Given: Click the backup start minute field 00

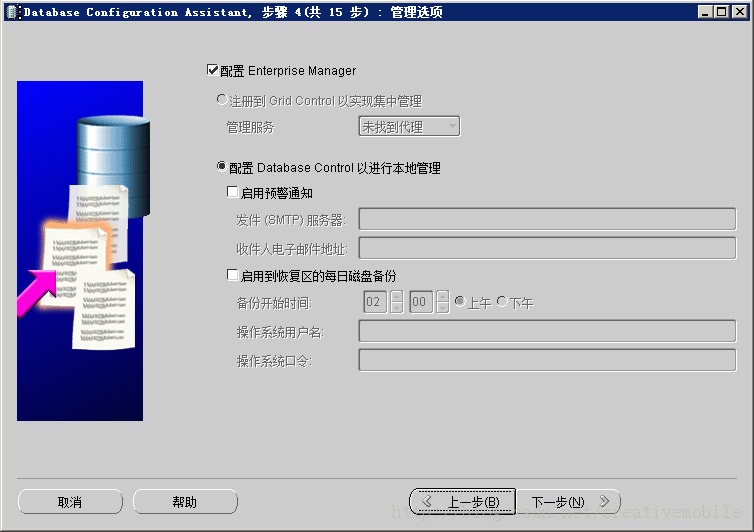Looking at the screenshot, I should (421, 302).
